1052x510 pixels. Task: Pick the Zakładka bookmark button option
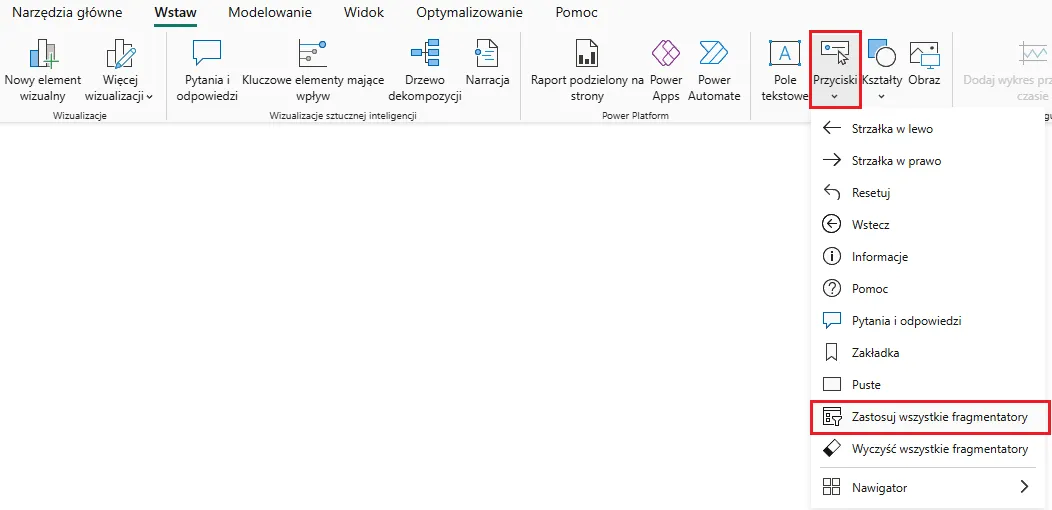875,353
